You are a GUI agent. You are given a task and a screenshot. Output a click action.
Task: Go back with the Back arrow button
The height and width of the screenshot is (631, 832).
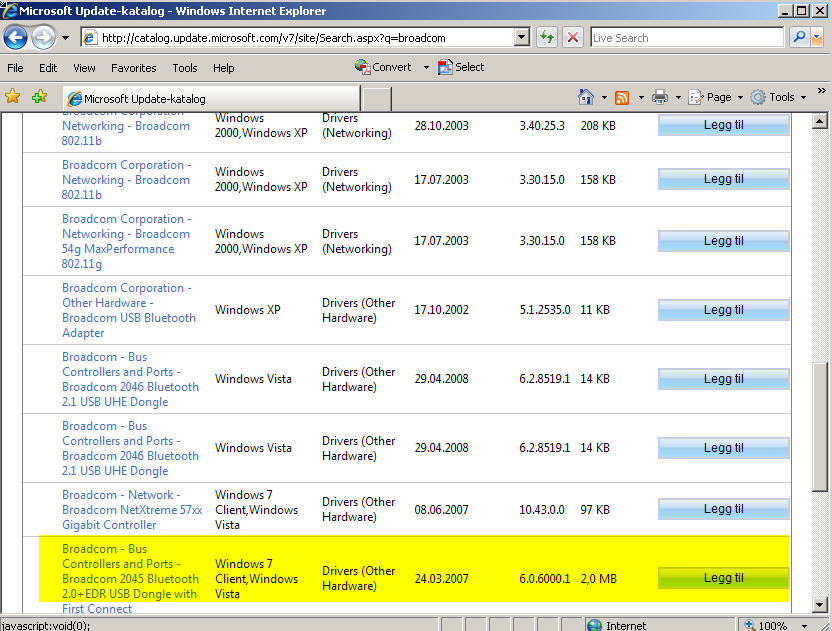point(15,38)
